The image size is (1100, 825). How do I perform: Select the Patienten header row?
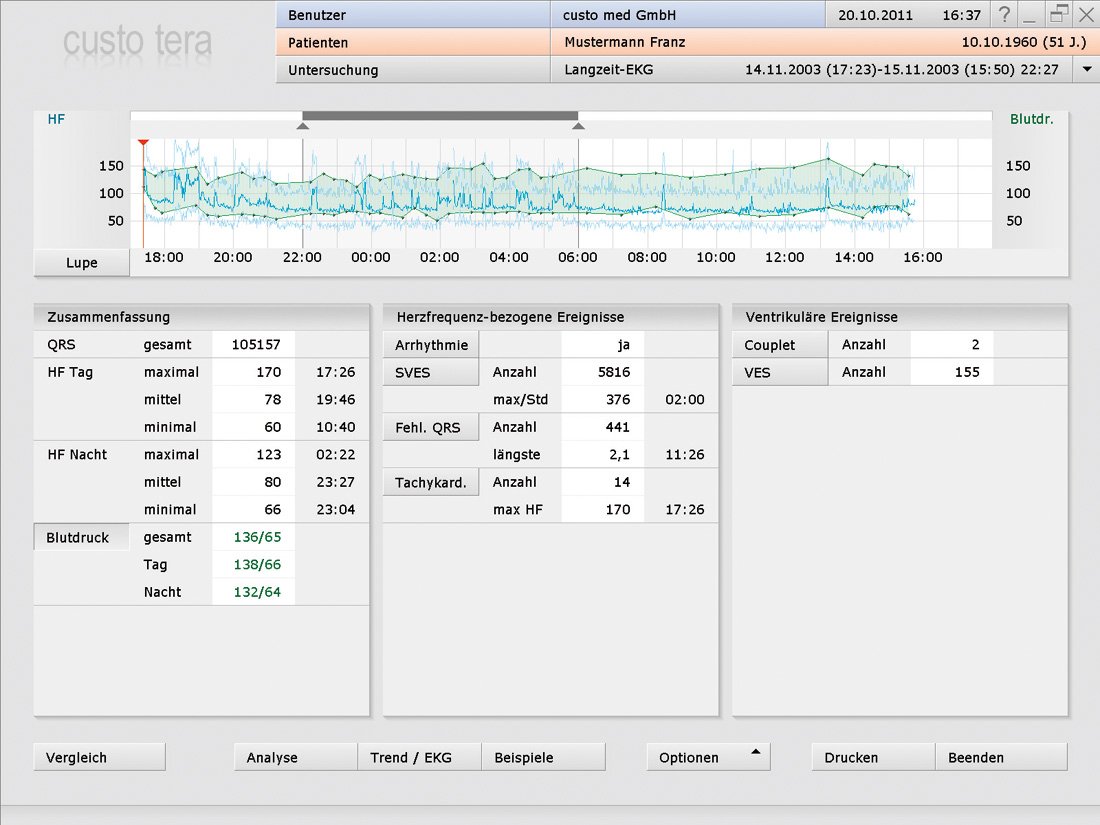pyautogui.click(x=413, y=43)
